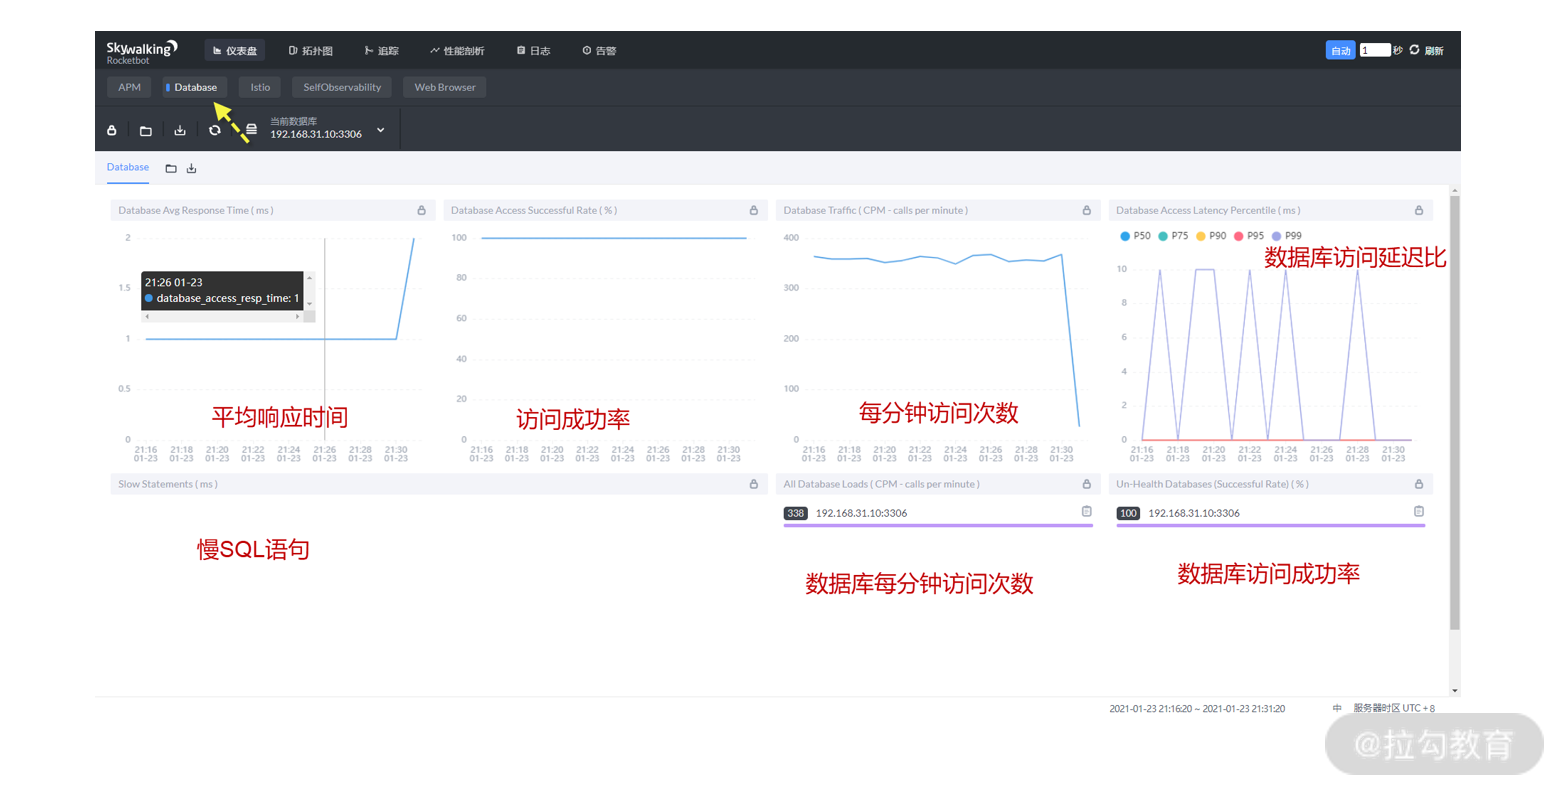Screen dimensions: 1566x795
Task: Click the page vertical scrollbar thumb
Action: 1455,412
